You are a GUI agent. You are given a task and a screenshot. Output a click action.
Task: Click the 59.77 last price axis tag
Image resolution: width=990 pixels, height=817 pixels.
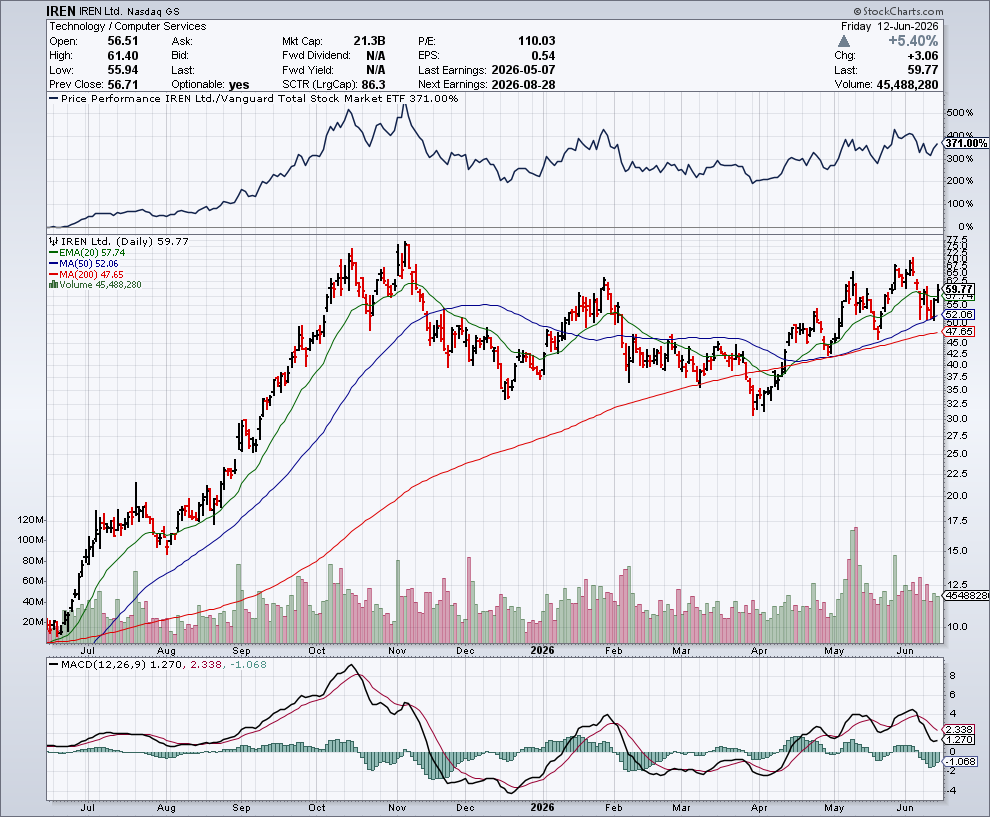[960, 289]
